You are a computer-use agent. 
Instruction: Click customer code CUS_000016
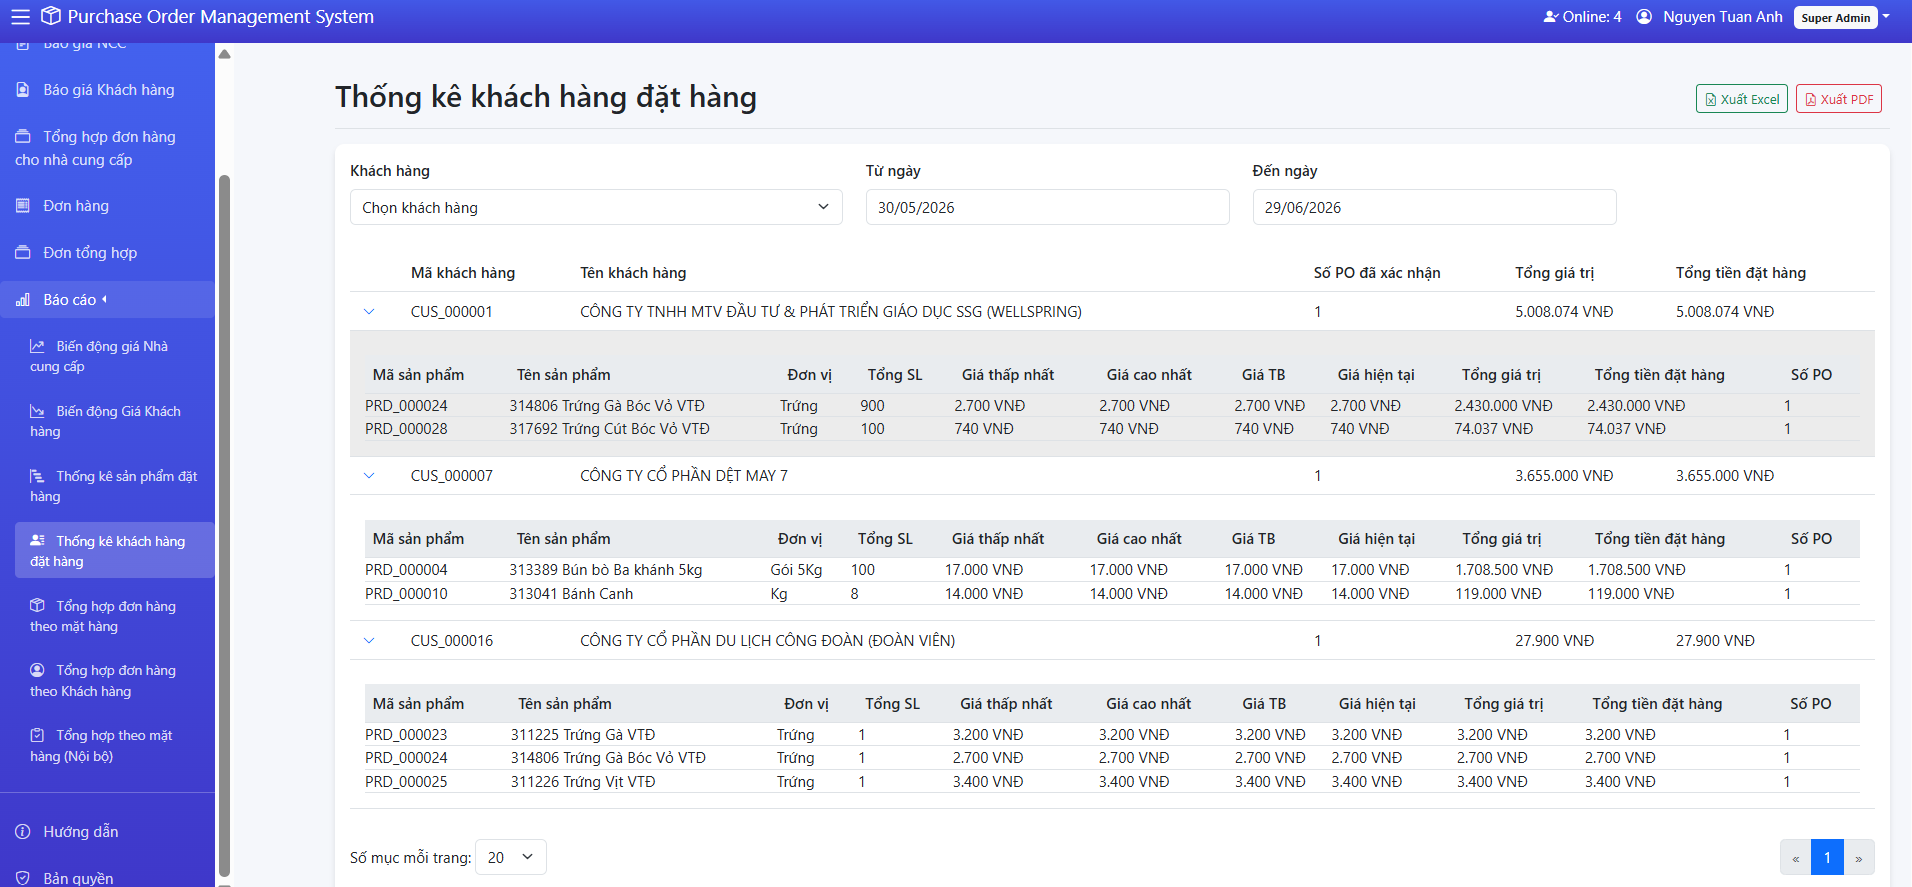click(452, 641)
